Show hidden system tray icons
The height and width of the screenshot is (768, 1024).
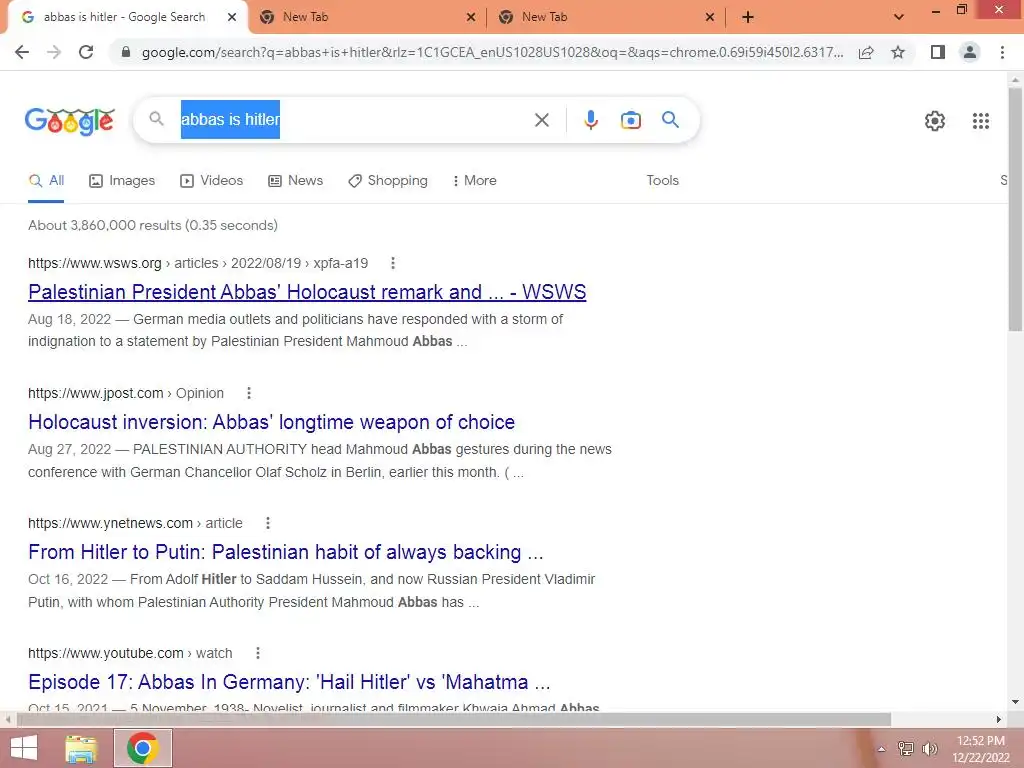[x=881, y=749]
